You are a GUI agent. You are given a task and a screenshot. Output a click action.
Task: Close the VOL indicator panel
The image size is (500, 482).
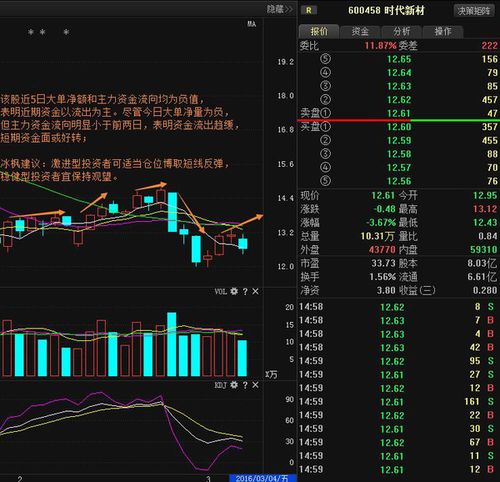click(255, 292)
